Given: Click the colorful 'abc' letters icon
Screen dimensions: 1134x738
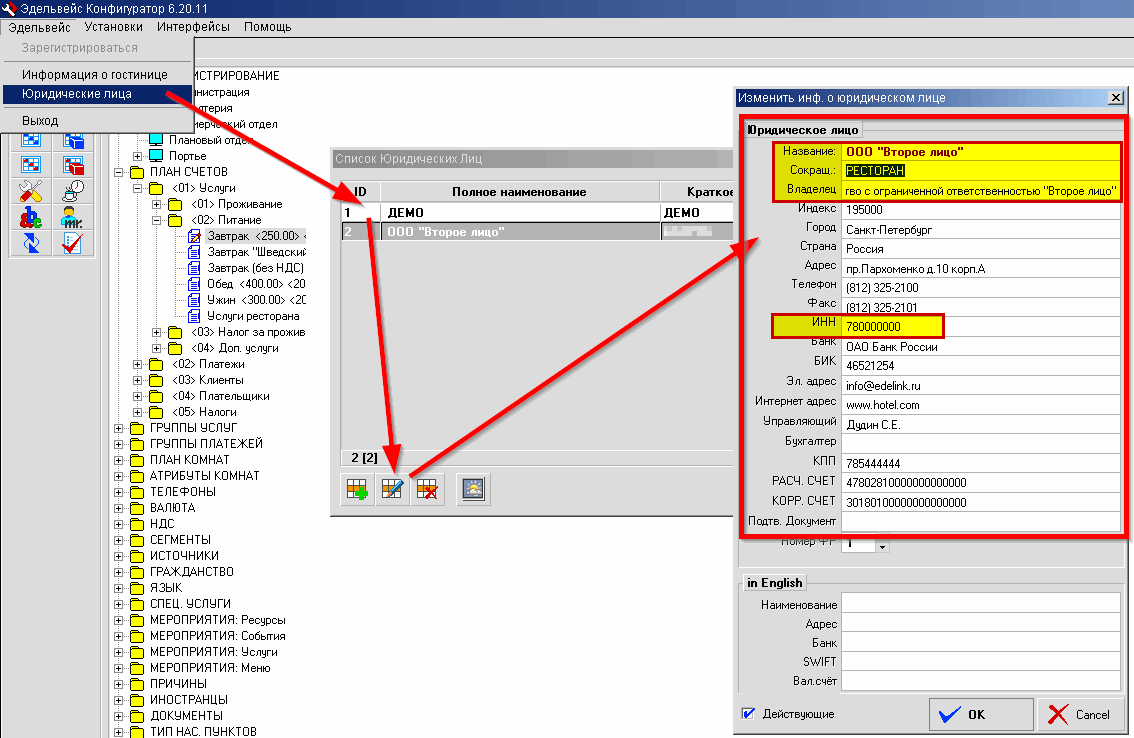Looking at the screenshot, I should coord(31,216).
